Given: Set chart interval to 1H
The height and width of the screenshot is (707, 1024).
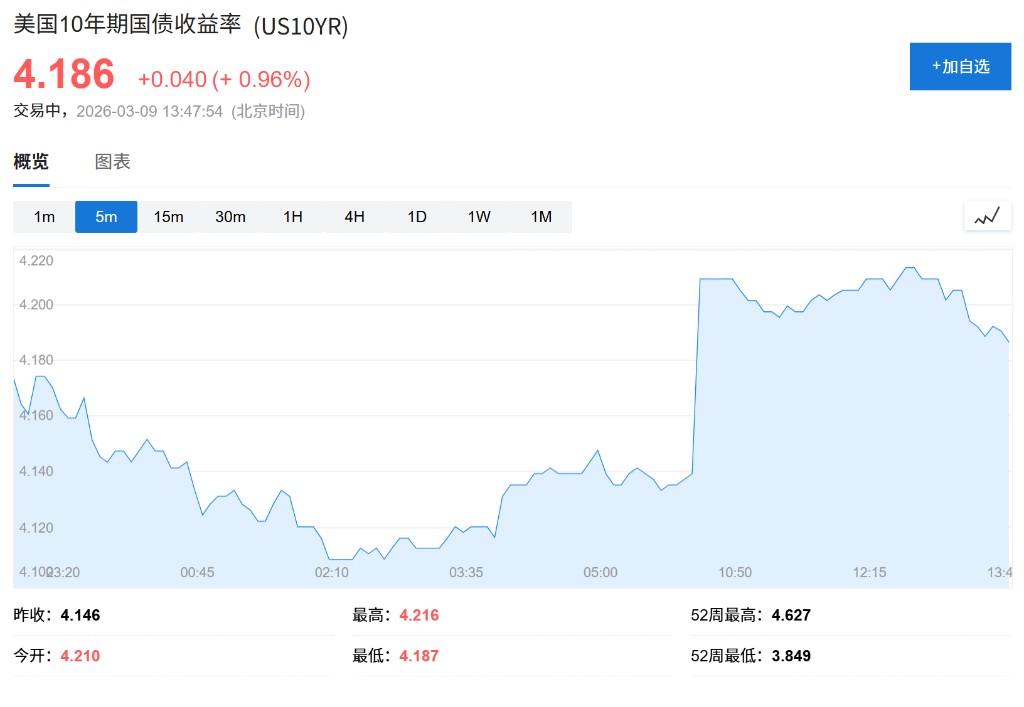Looking at the screenshot, I should [x=292, y=217].
